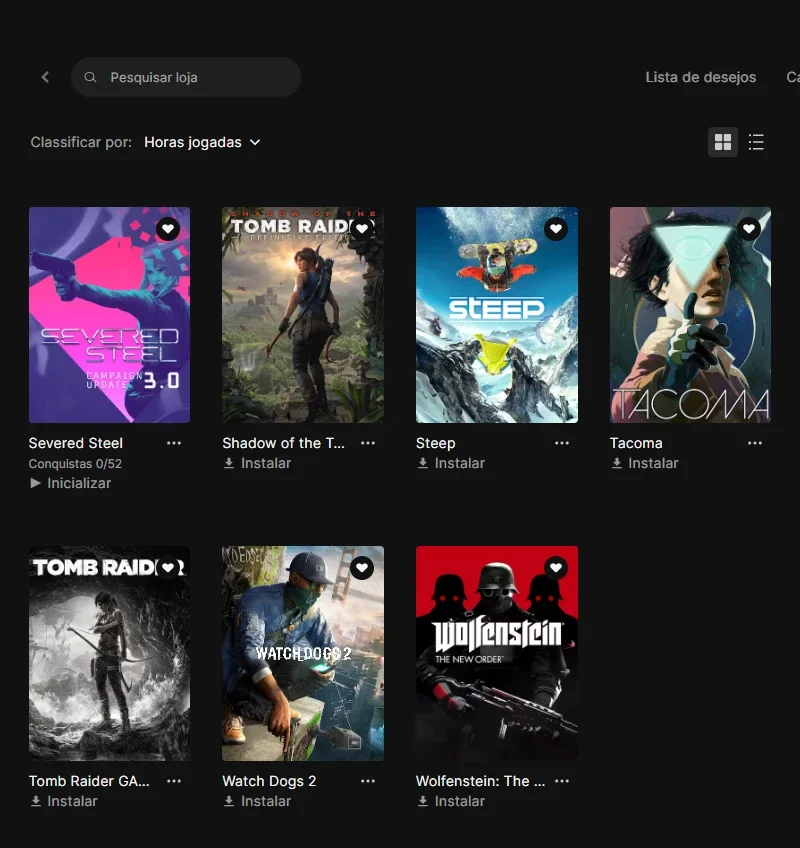Install Steep
800x848 pixels.
(x=451, y=463)
